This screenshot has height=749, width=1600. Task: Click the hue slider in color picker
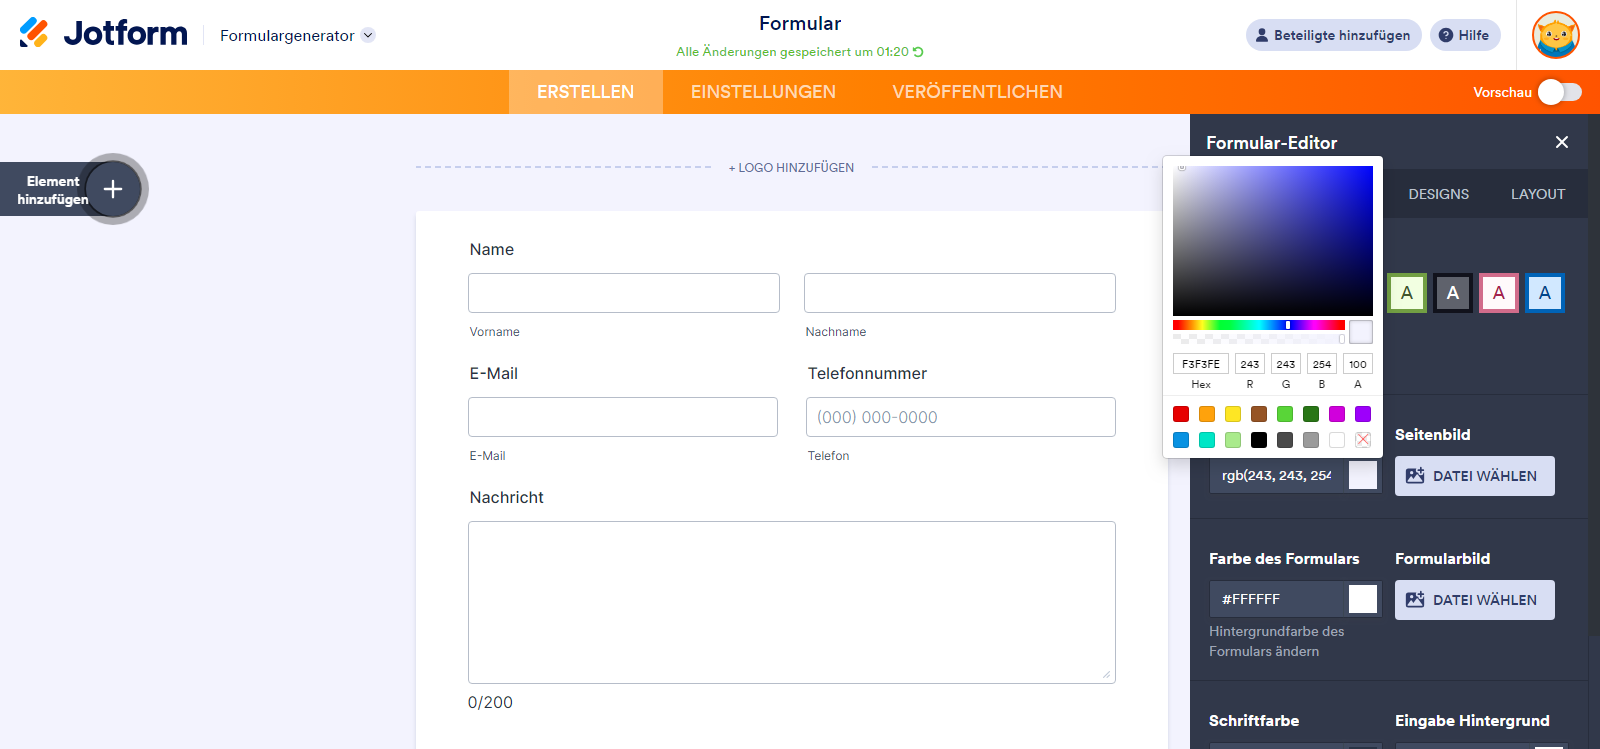(1259, 325)
